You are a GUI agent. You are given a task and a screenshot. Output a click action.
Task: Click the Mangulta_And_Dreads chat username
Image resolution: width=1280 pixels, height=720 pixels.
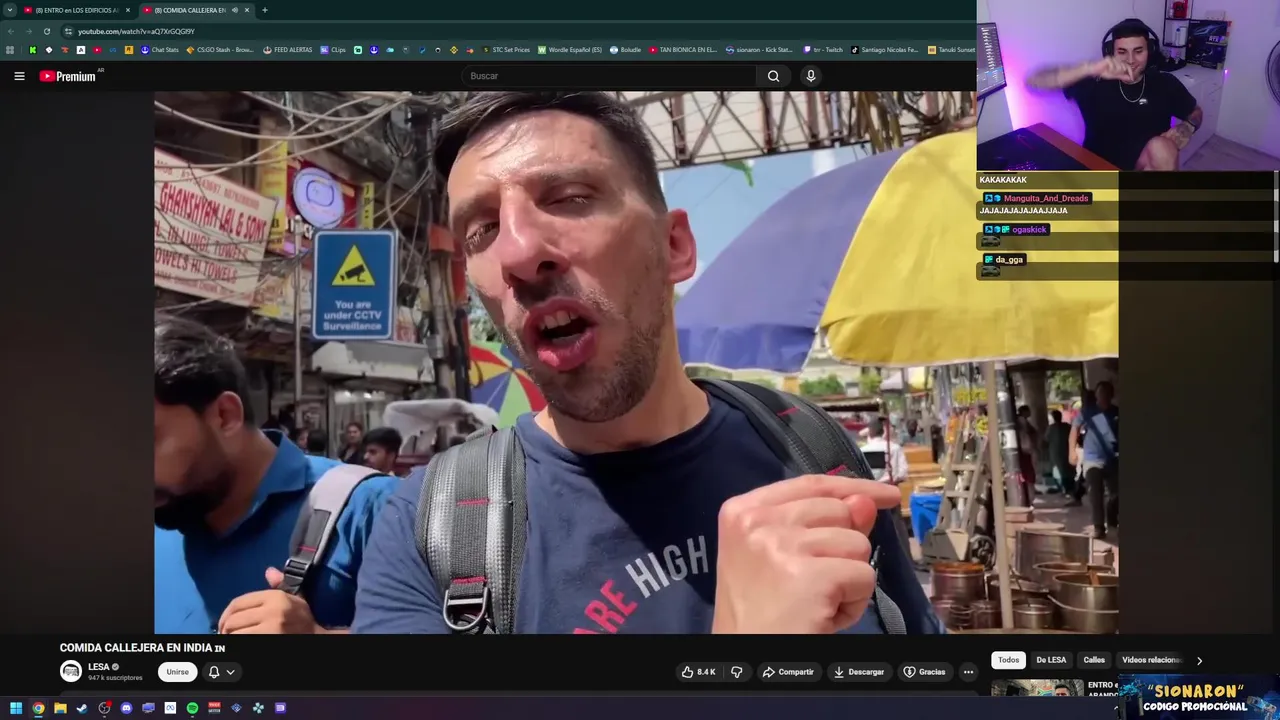pos(1046,199)
